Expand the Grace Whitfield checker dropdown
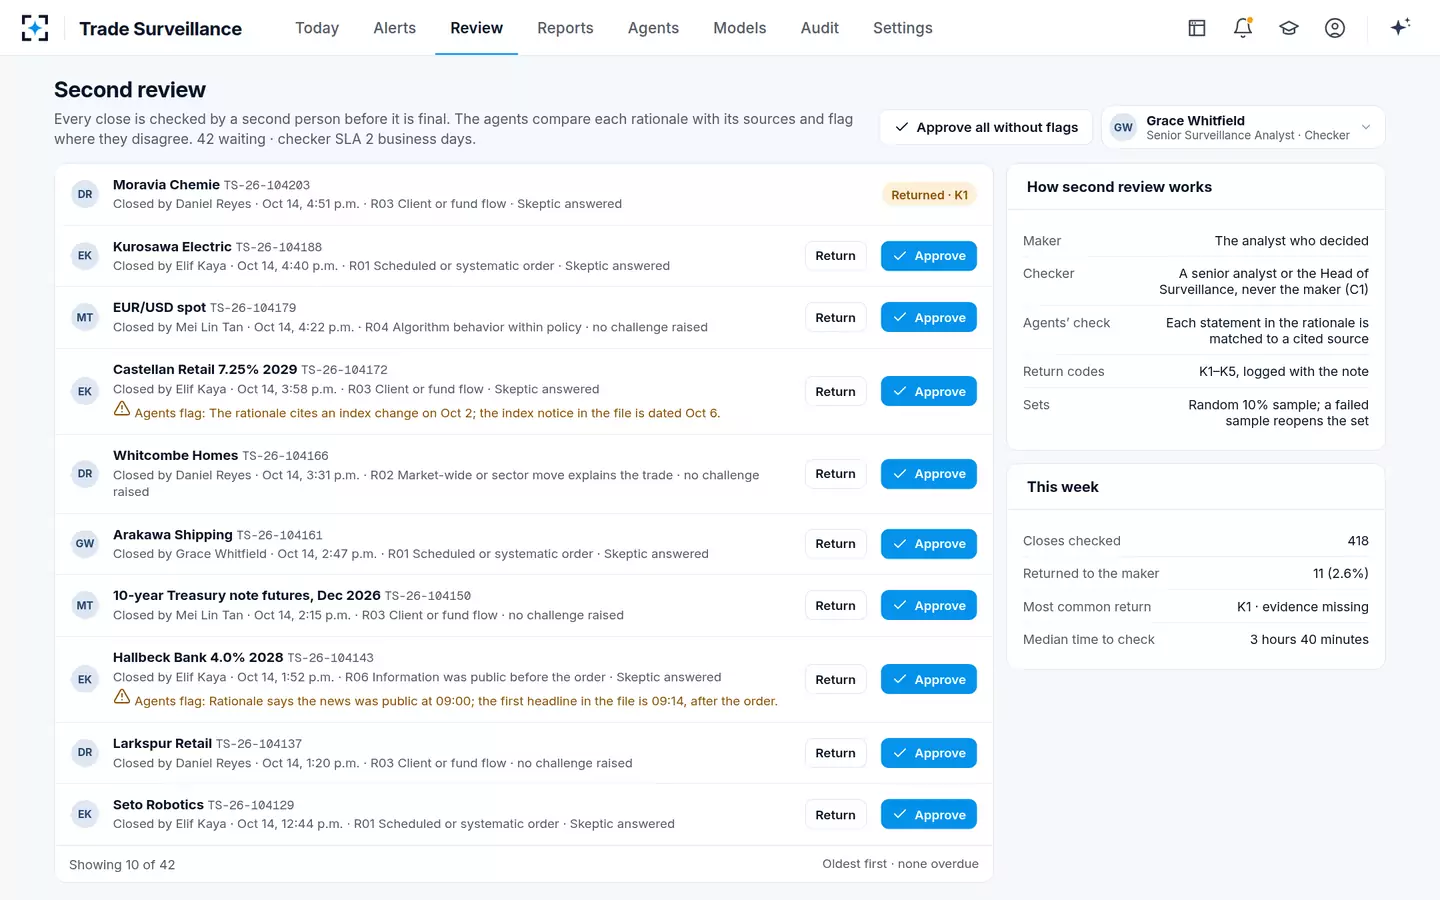The width and height of the screenshot is (1440, 900). (x=1243, y=127)
